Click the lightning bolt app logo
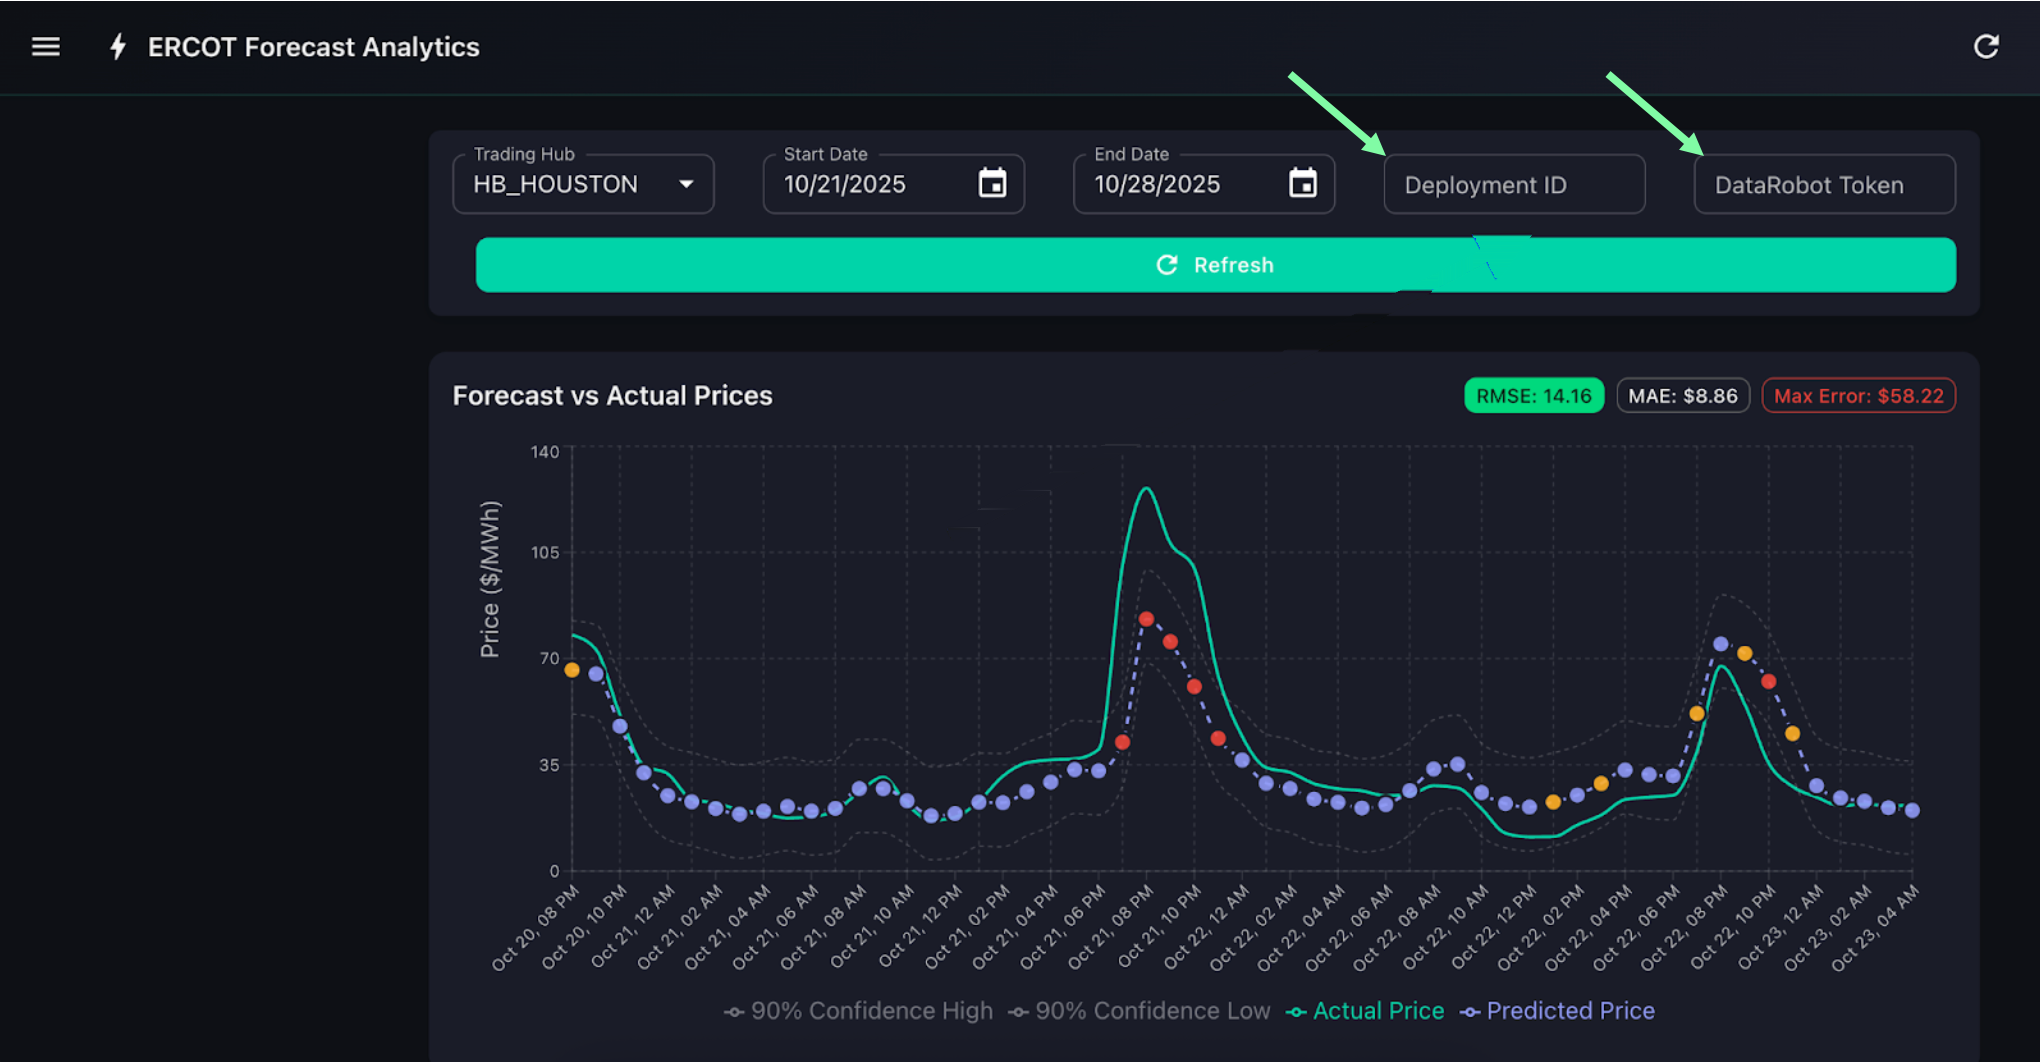 118,47
